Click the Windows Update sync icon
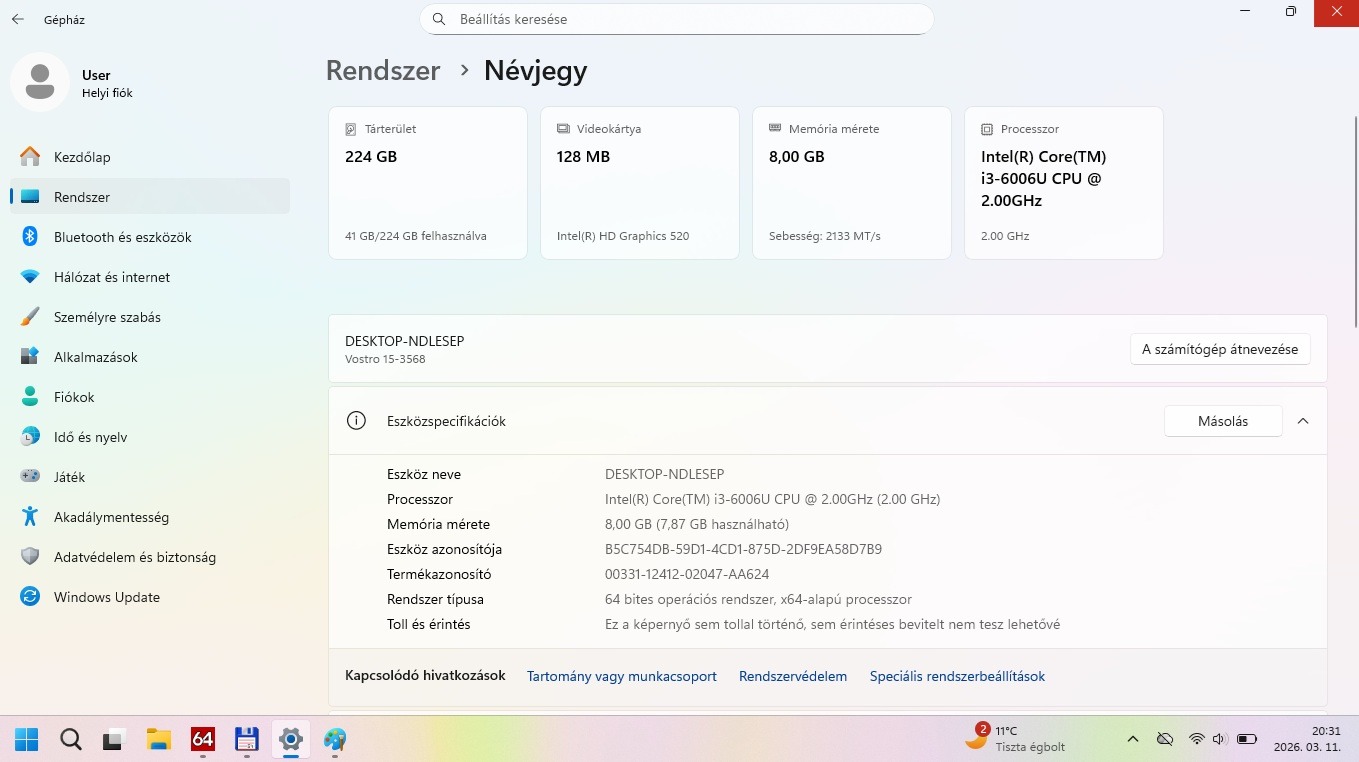1359x762 pixels. coord(30,597)
